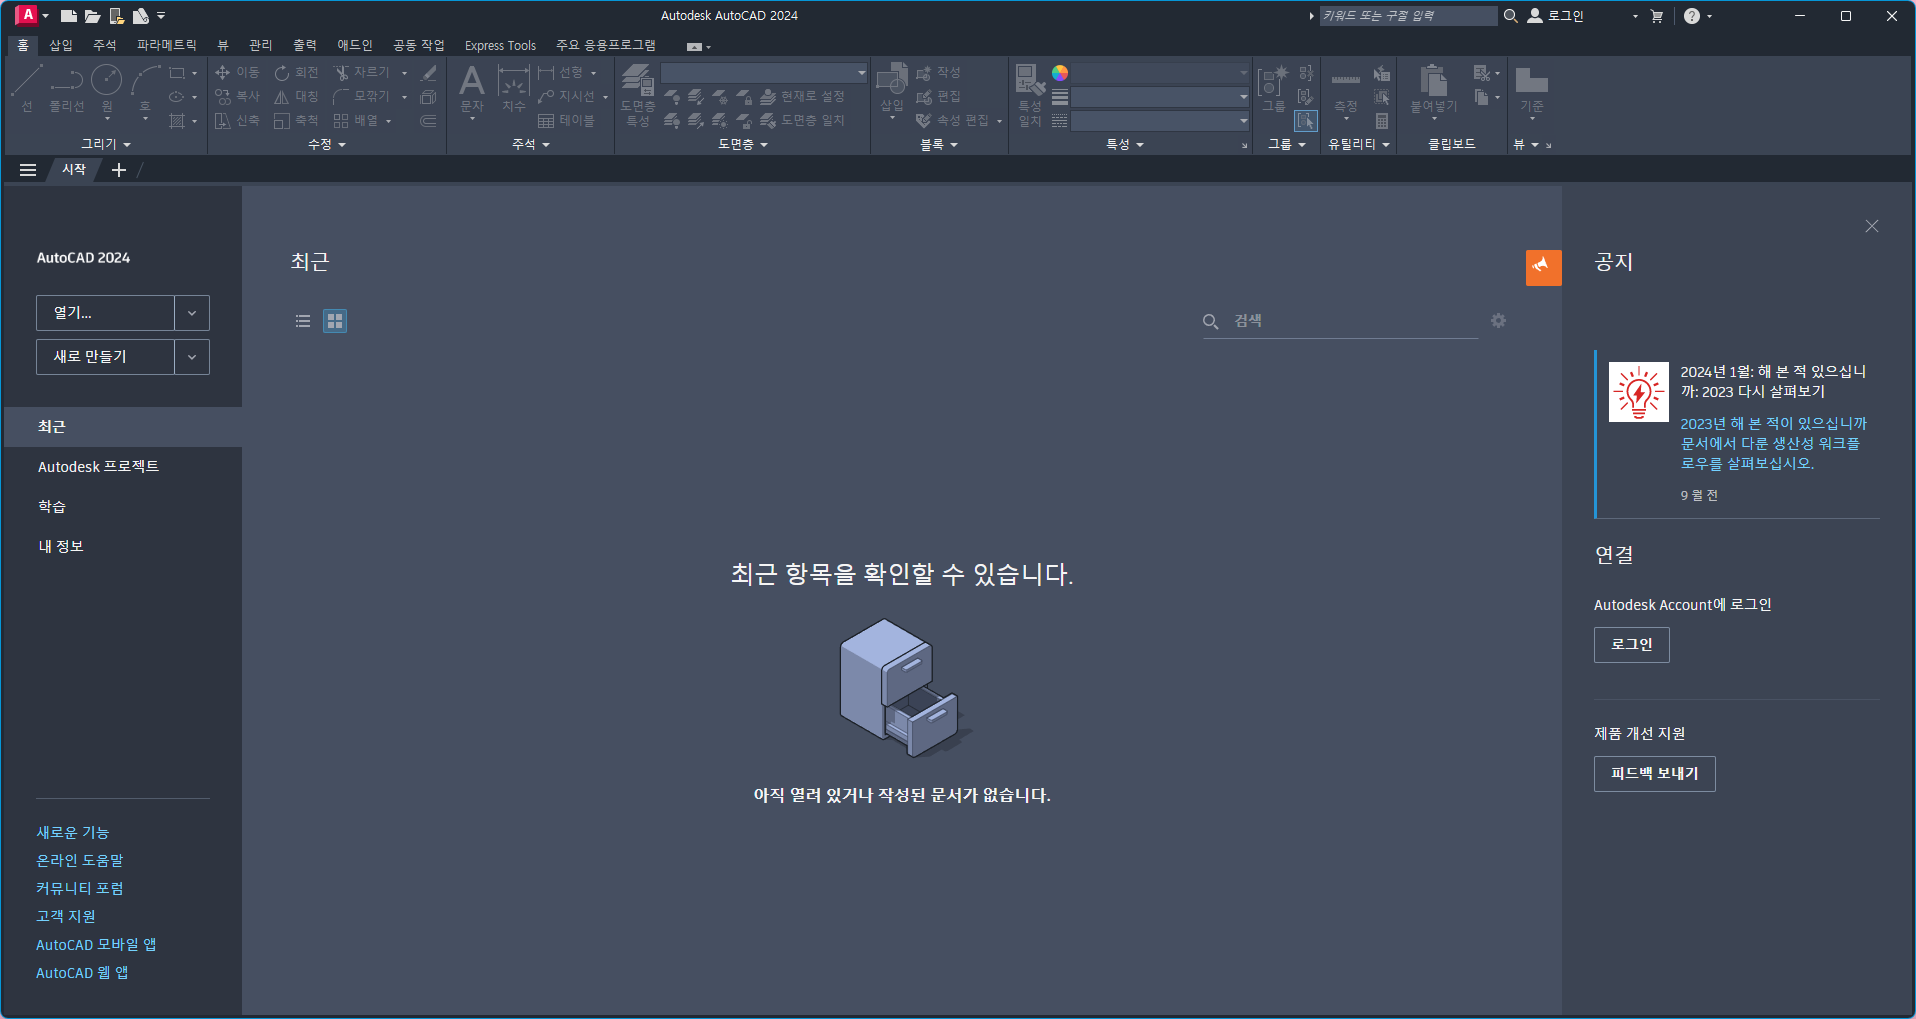Expand the New (새로 만들기) dropdown arrow
This screenshot has height=1019, width=1916.
(192, 357)
